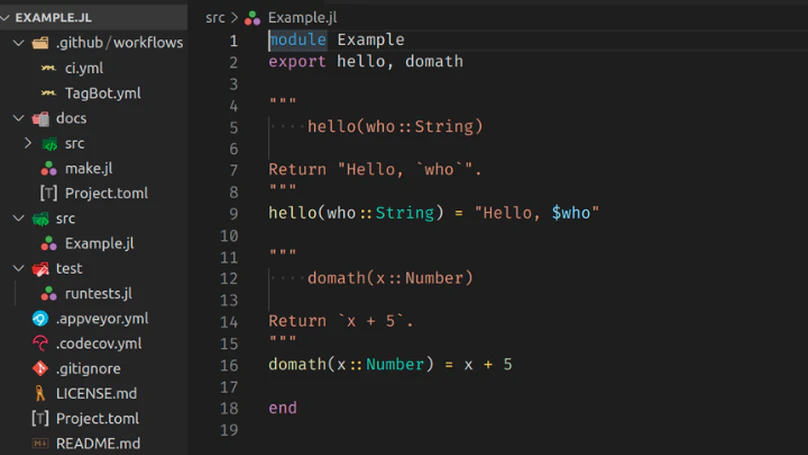Click the YAML icon beside ci.yml
Screen dimensions: 808x455
point(48,68)
